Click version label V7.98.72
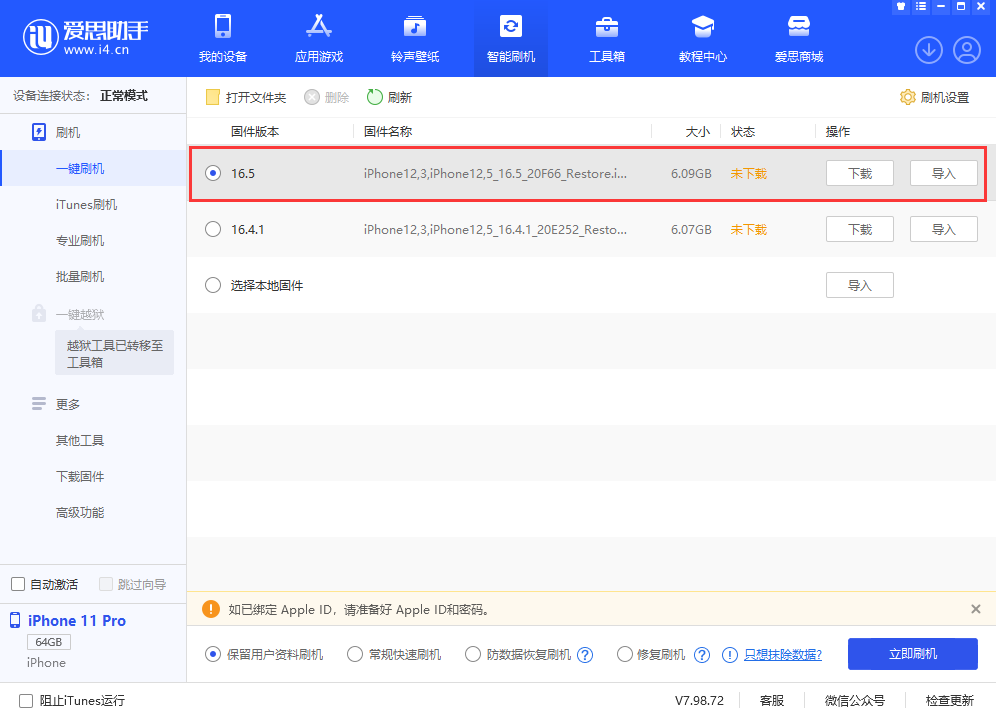 699,700
